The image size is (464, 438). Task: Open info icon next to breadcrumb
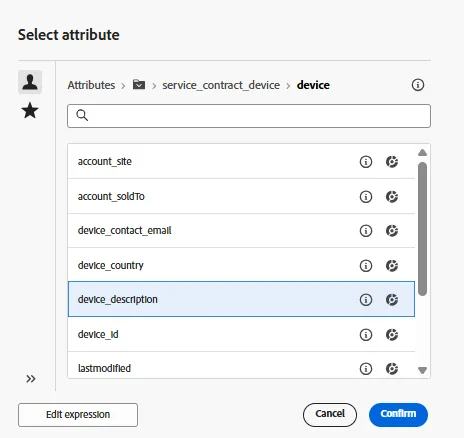(418, 85)
